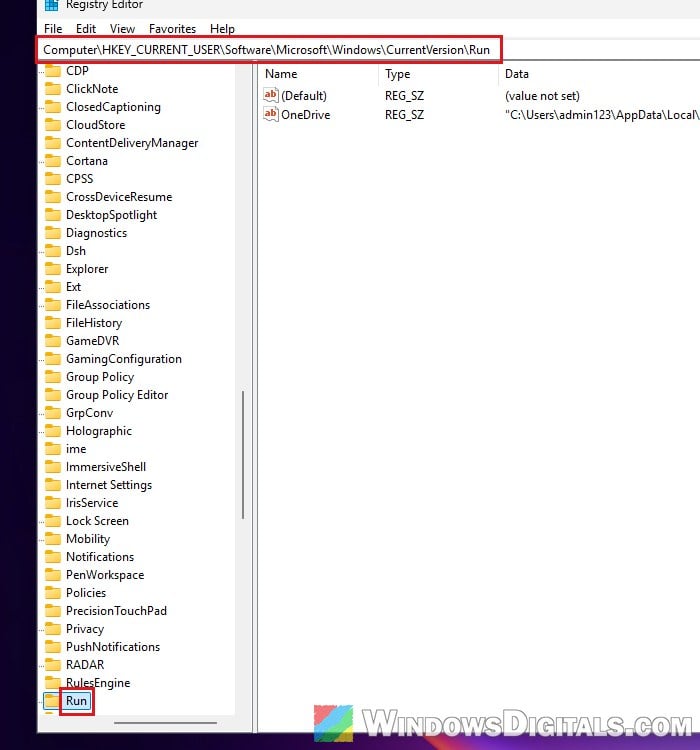Select the OneDrive string value icon

tap(270, 114)
